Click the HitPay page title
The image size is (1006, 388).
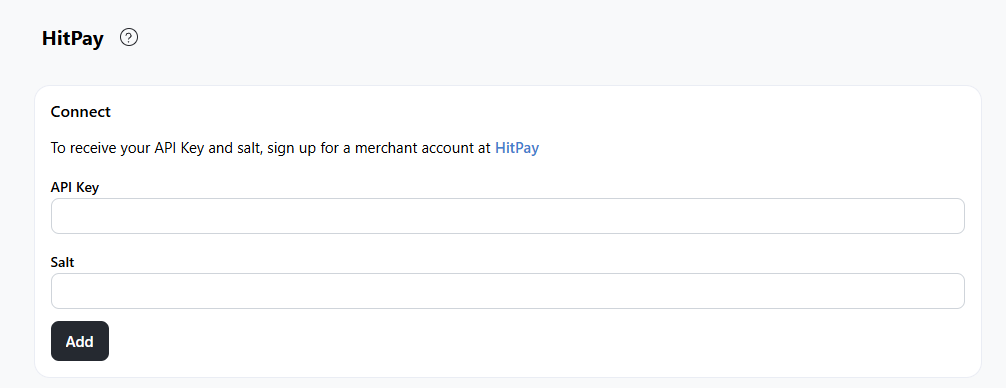click(x=72, y=38)
